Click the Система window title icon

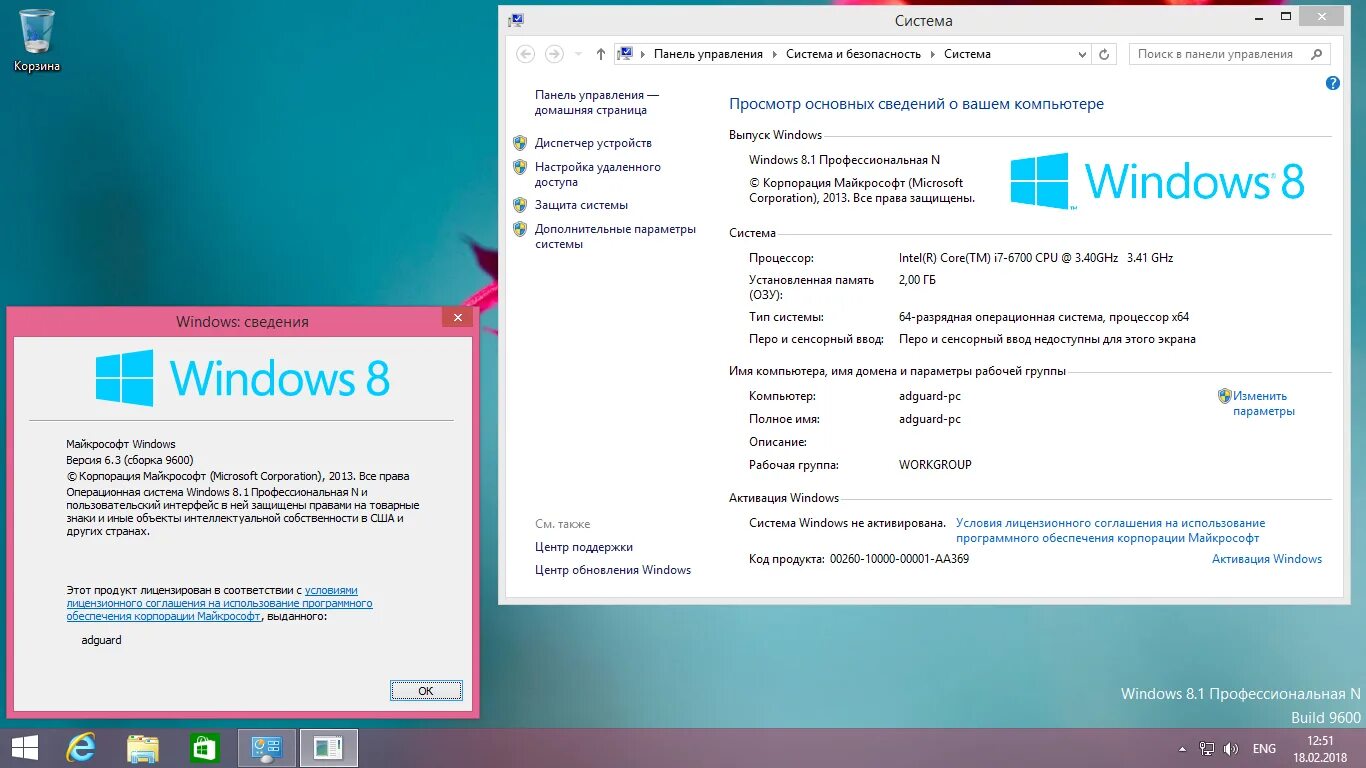click(x=515, y=19)
